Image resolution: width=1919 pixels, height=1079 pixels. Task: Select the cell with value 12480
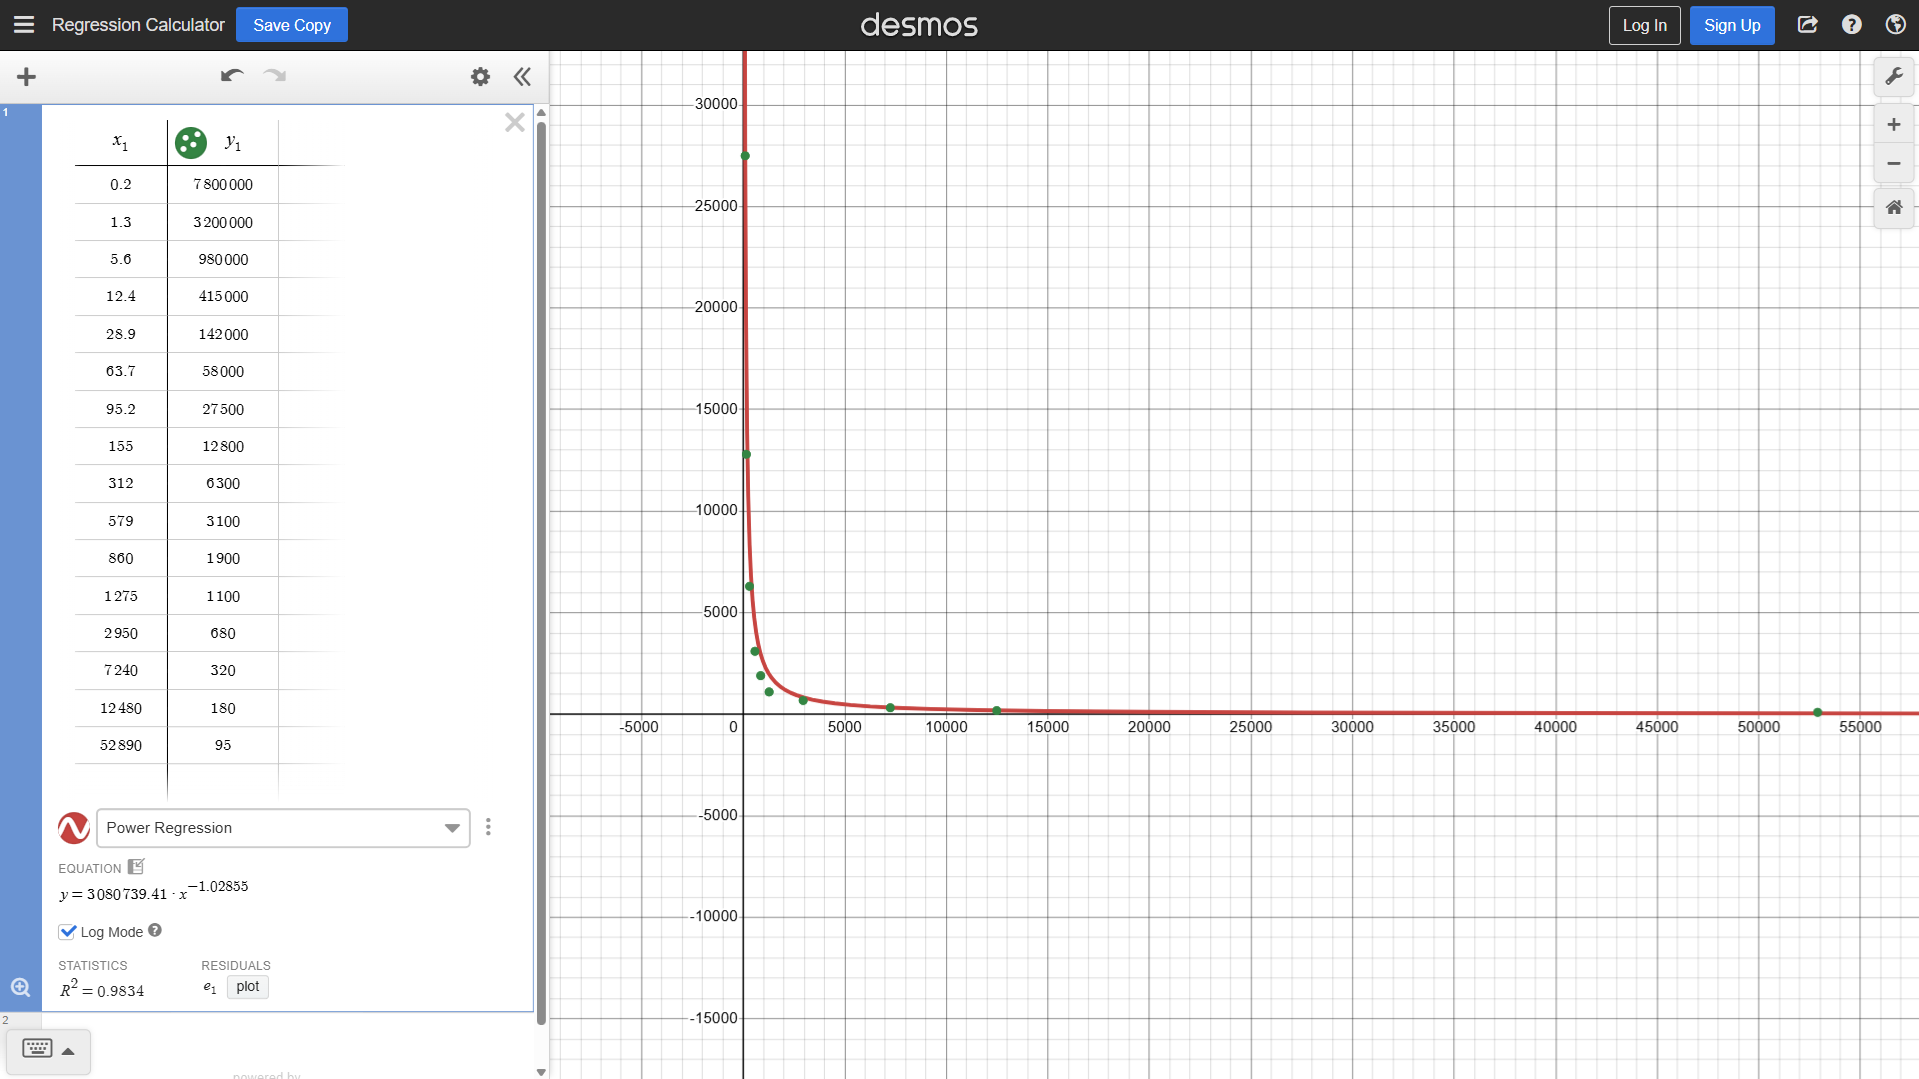(x=121, y=708)
